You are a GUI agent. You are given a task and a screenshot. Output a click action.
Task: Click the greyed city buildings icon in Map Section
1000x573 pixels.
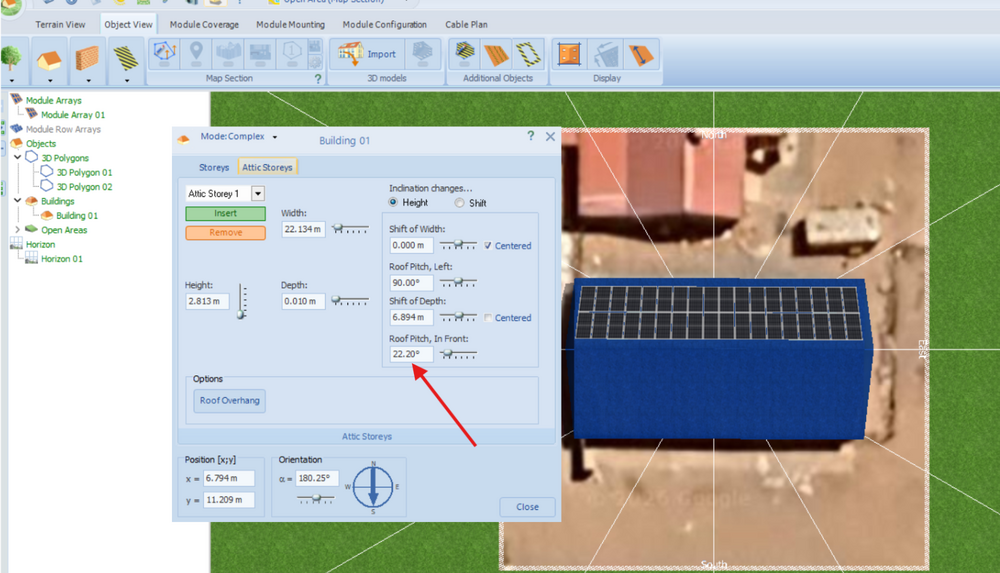click(x=228, y=53)
